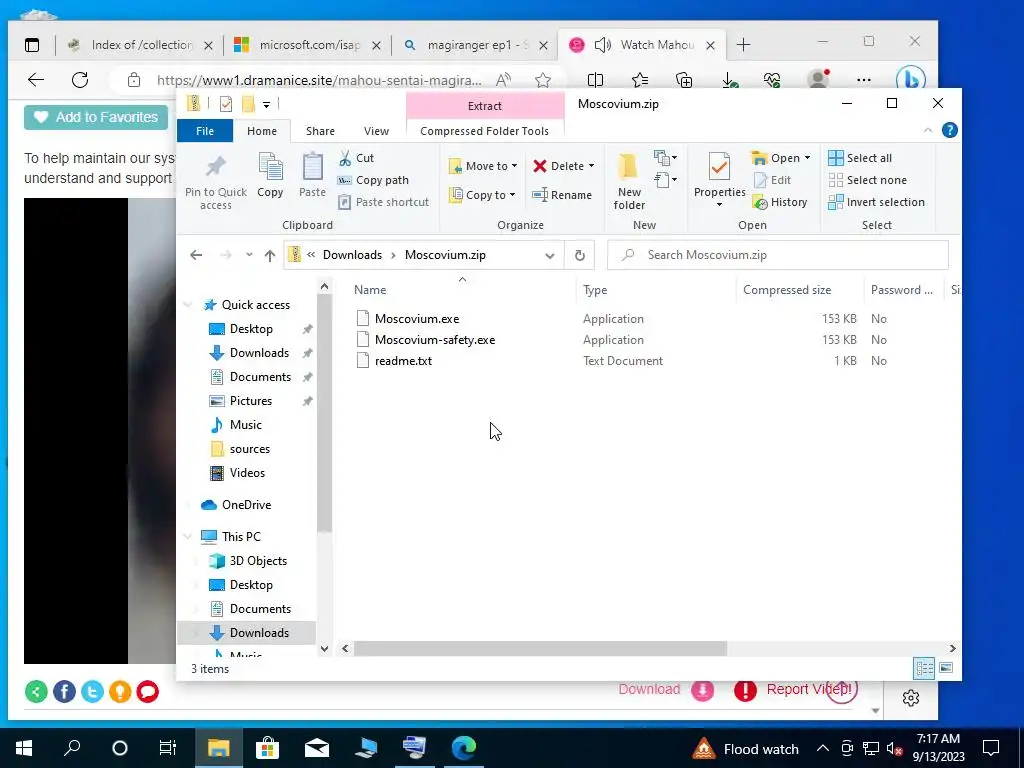1024x768 pixels.
Task: Expand address bar history dropdown
Action: [x=550, y=255]
